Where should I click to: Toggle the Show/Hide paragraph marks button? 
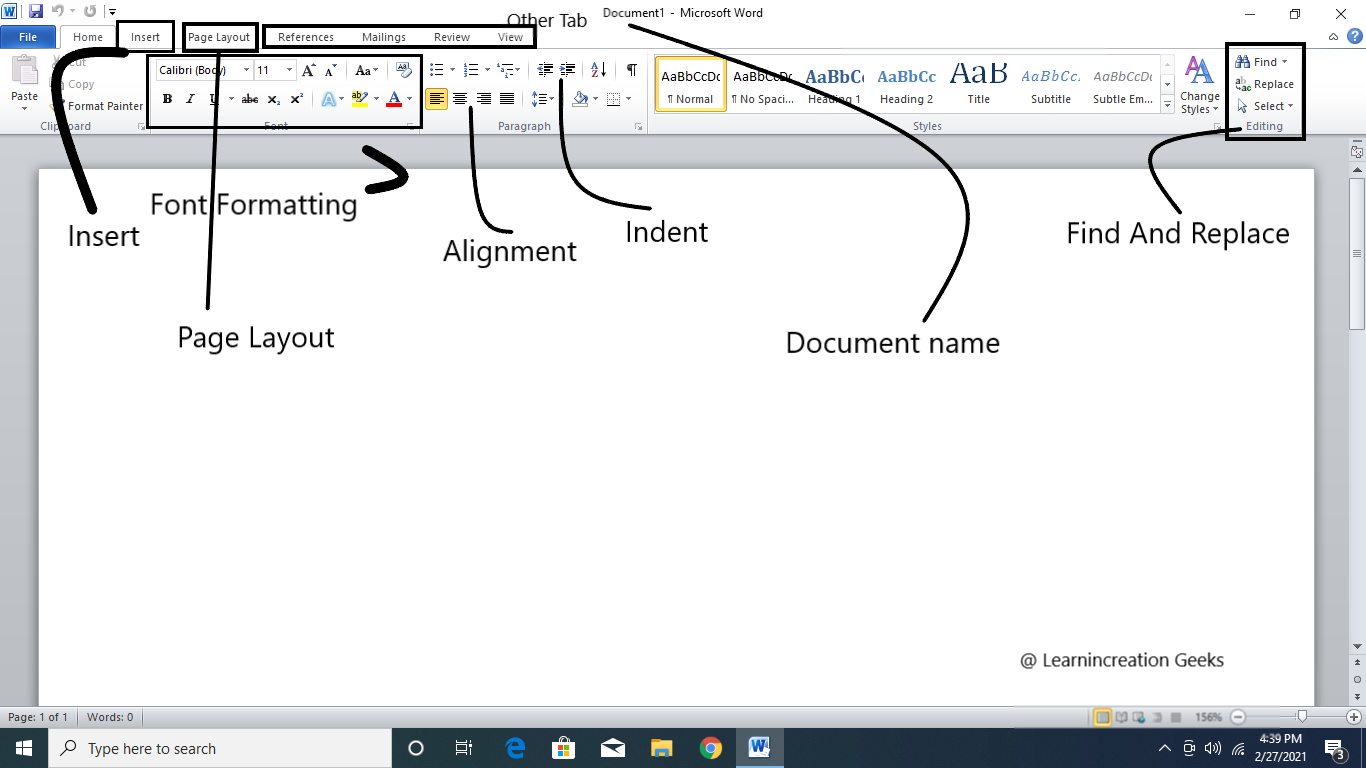click(x=631, y=70)
